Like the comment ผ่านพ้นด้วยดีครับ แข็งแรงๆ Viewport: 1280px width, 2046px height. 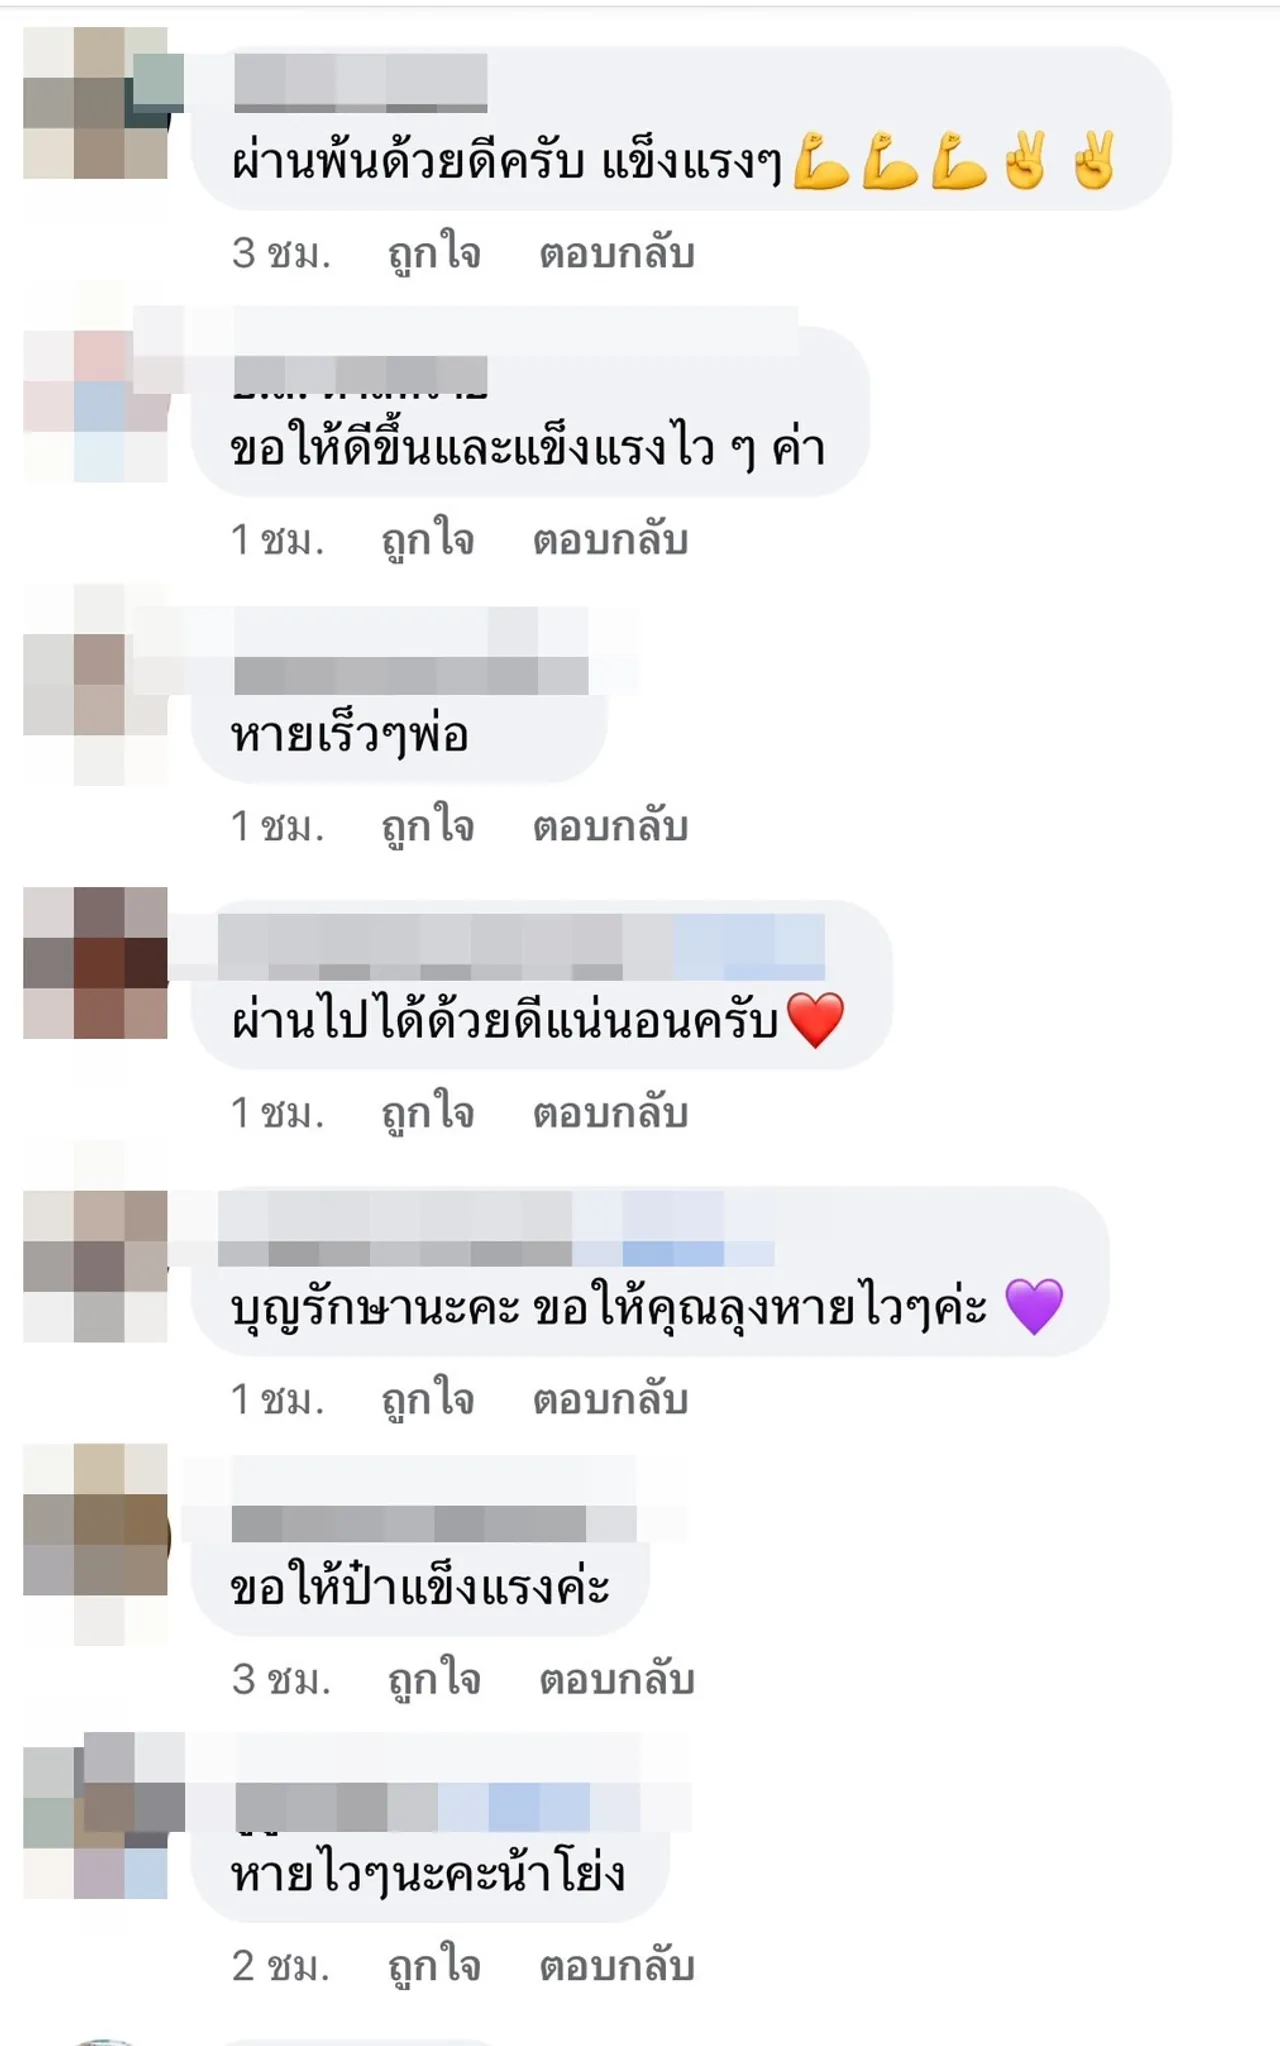[434, 253]
